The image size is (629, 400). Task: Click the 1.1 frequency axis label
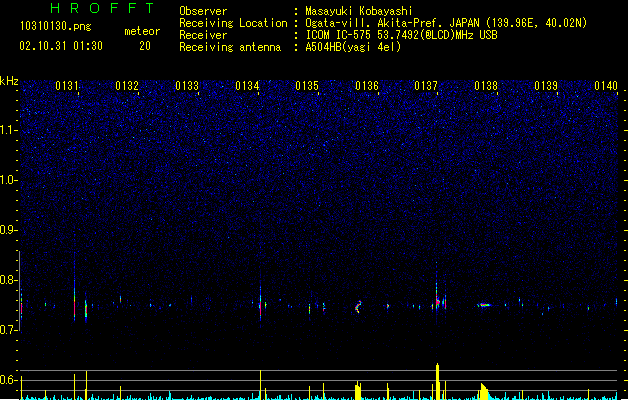[9, 130]
